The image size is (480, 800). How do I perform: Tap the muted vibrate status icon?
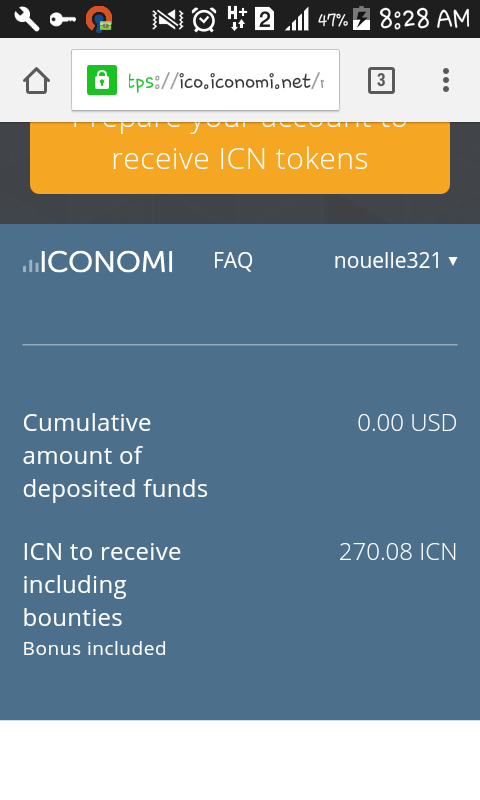(x=168, y=19)
